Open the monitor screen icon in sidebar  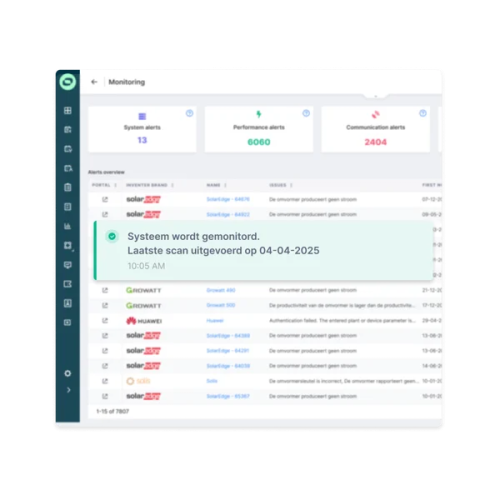tap(68, 265)
